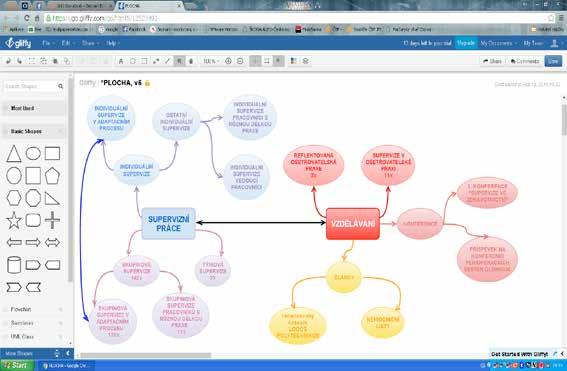Click the zoom out magnifier icon

point(240,61)
